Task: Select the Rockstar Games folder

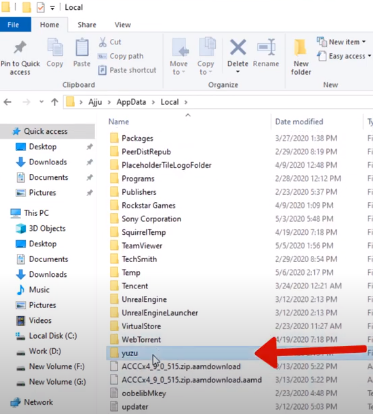Action: (x=148, y=205)
